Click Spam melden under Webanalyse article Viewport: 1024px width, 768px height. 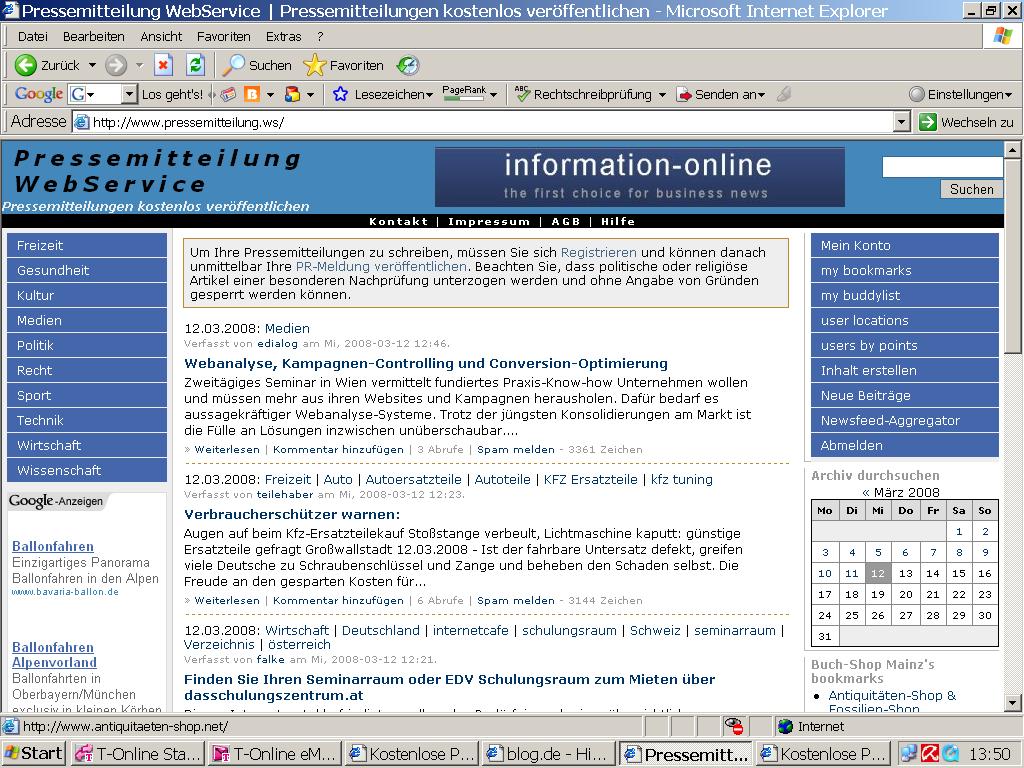[515, 449]
